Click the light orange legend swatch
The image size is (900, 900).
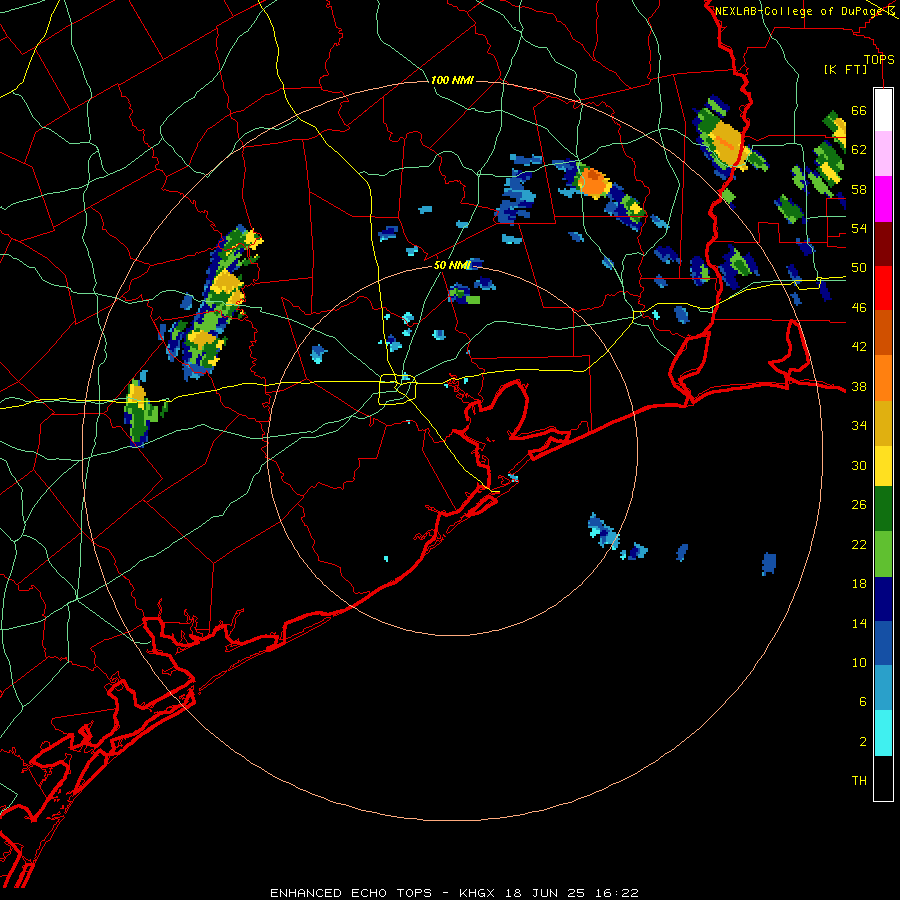tap(883, 378)
